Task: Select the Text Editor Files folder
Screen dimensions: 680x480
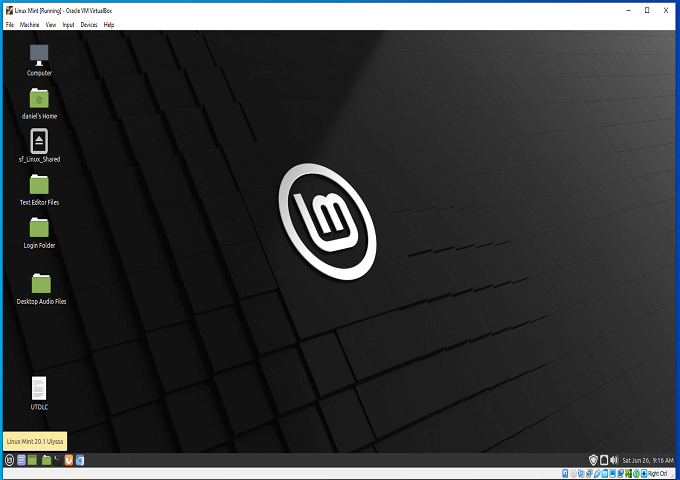Action: pyautogui.click(x=39, y=184)
